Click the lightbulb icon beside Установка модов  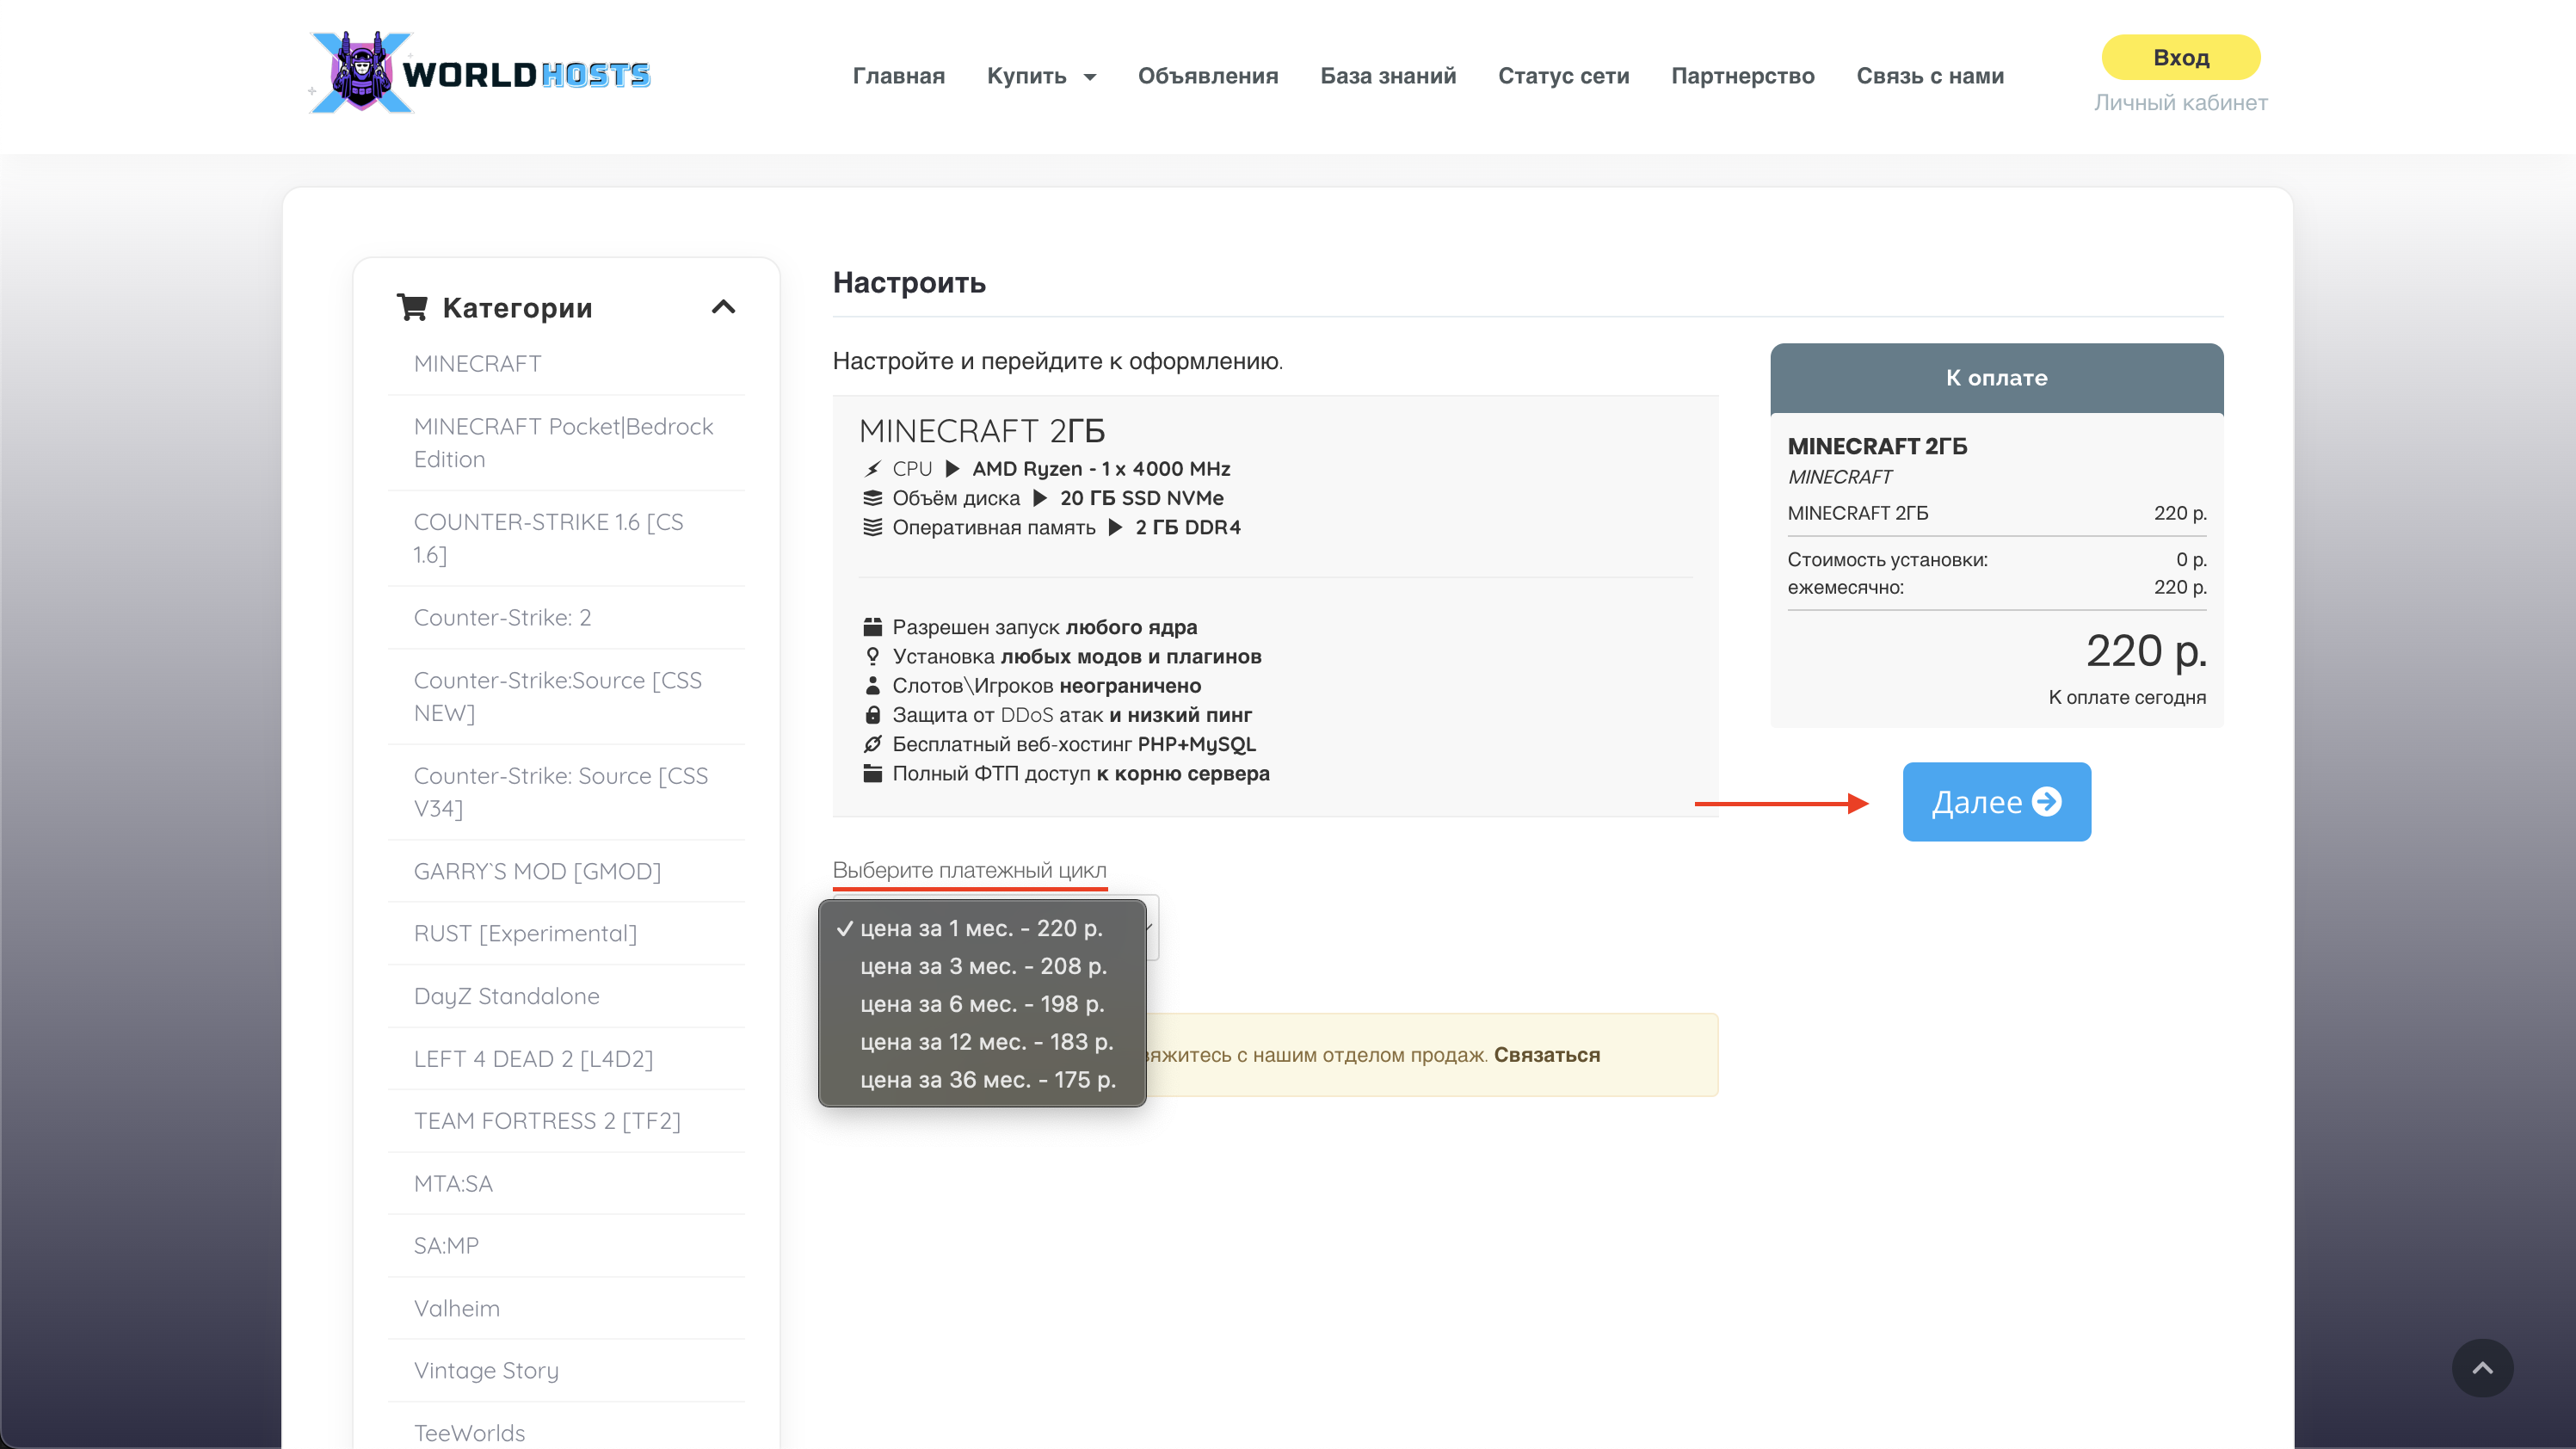[872, 656]
